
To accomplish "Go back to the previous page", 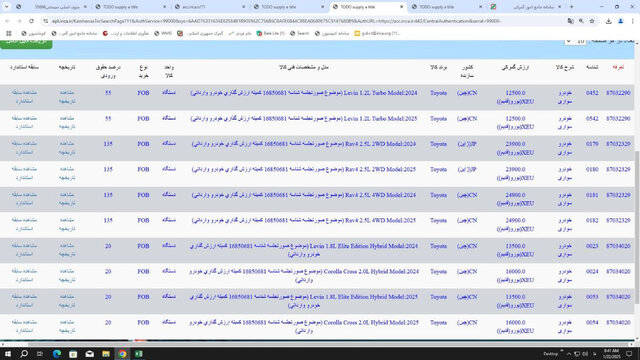I will coord(7,21).
